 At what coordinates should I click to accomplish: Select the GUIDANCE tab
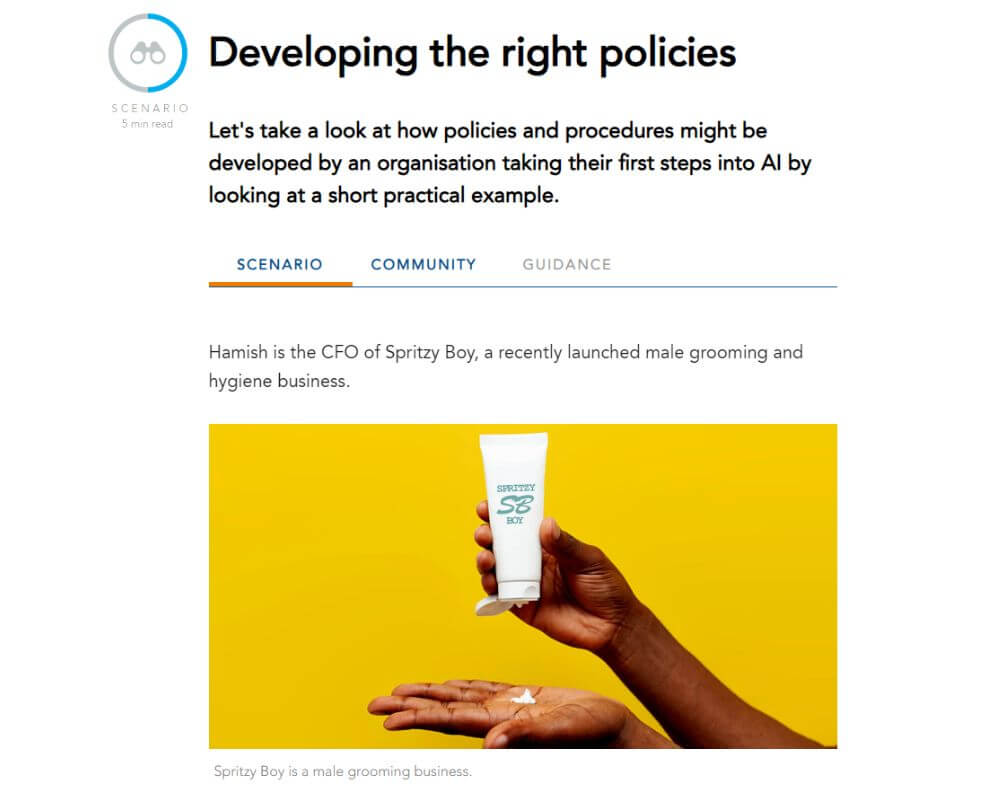[x=567, y=264]
